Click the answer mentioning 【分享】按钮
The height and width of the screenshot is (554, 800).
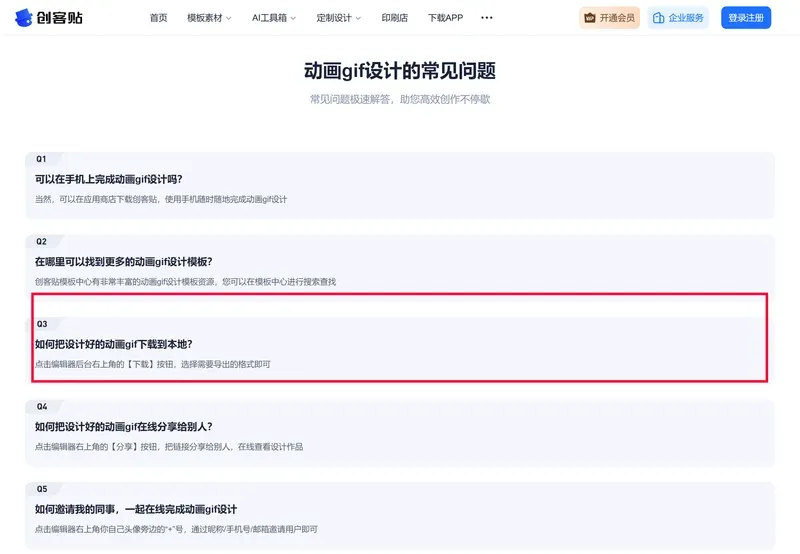click(169, 447)
